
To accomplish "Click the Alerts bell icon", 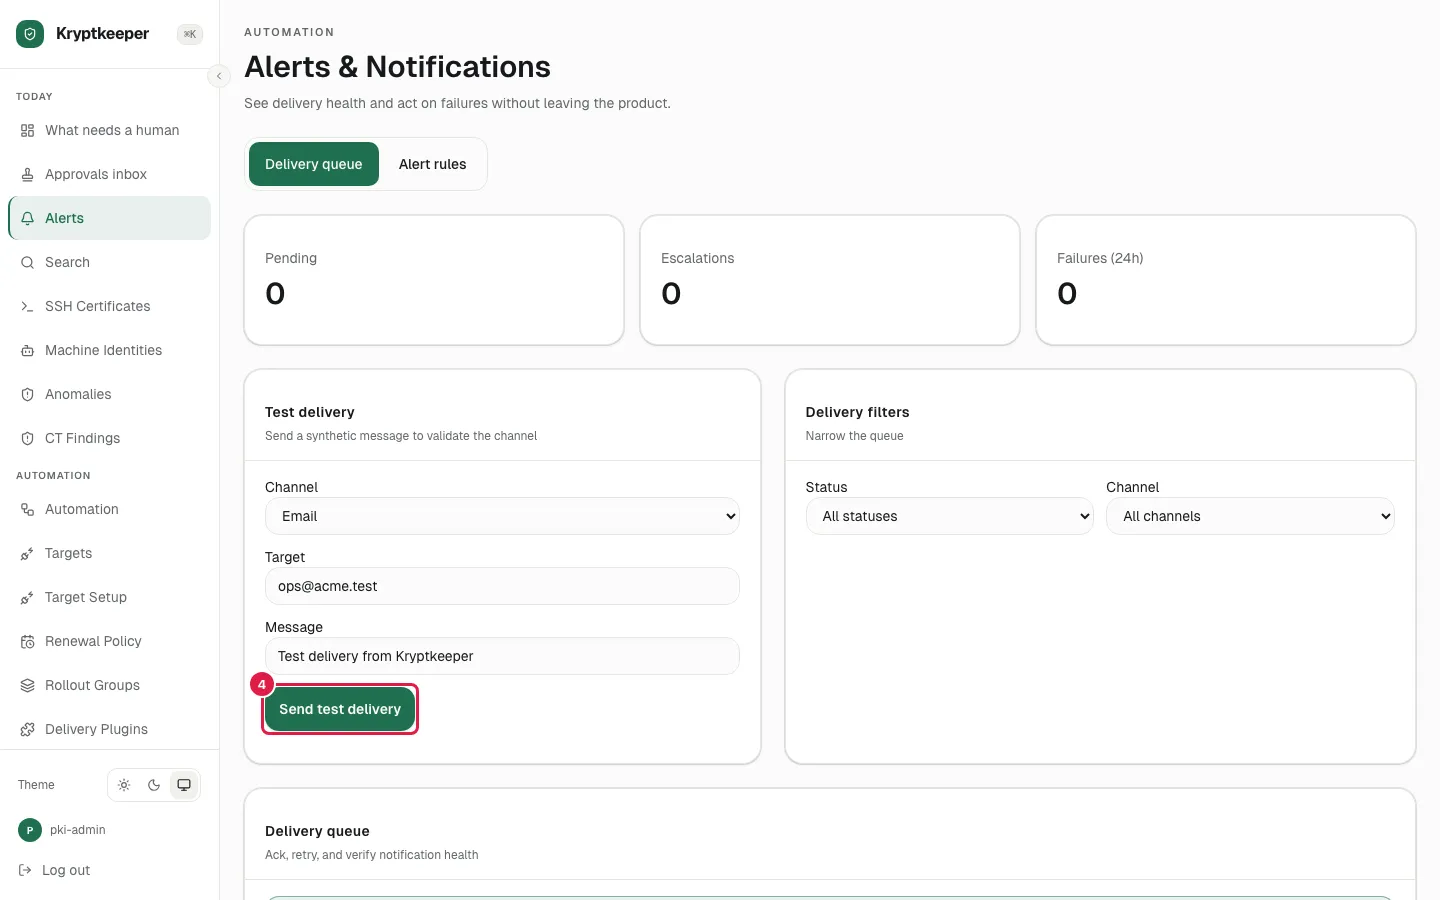I will coord(28,219).
